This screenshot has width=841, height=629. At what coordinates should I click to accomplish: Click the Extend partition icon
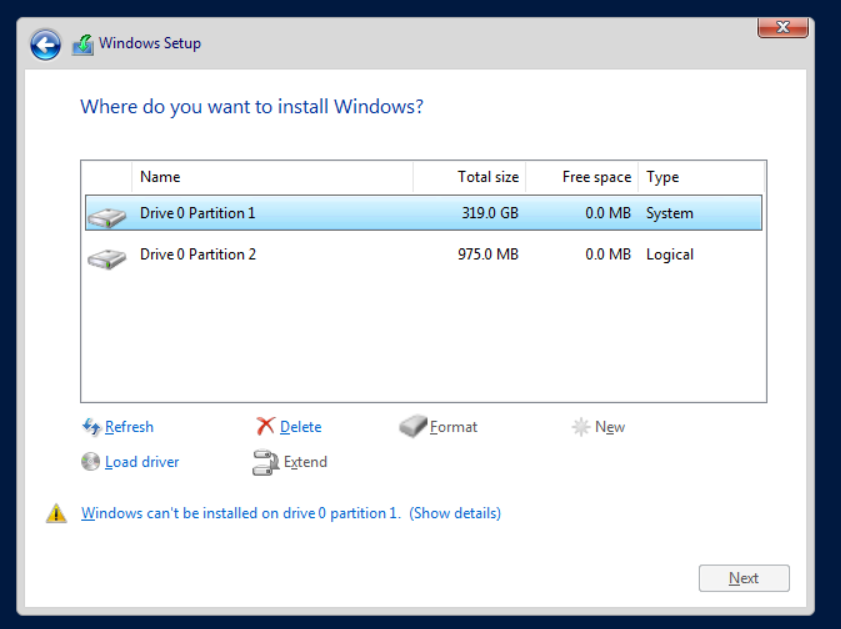(x=265, y=462)
